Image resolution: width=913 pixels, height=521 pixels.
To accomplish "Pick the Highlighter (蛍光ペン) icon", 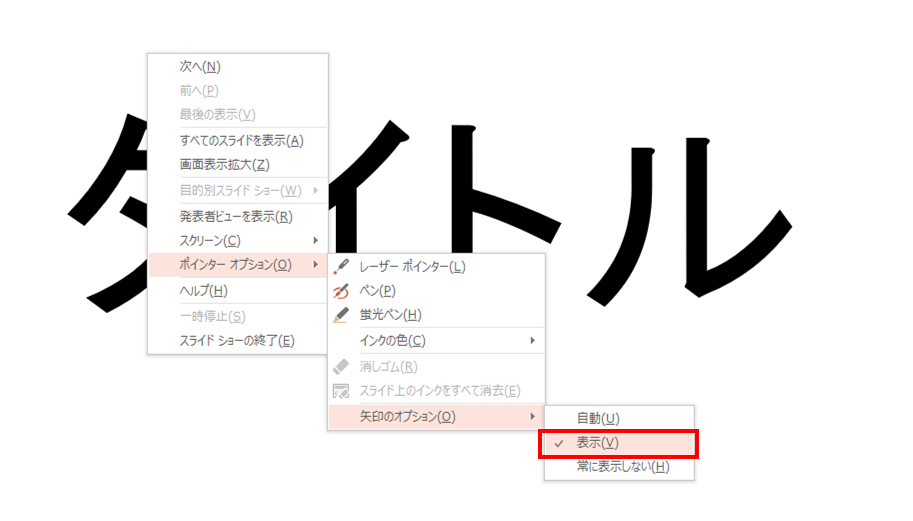I will tap(341, 315).
